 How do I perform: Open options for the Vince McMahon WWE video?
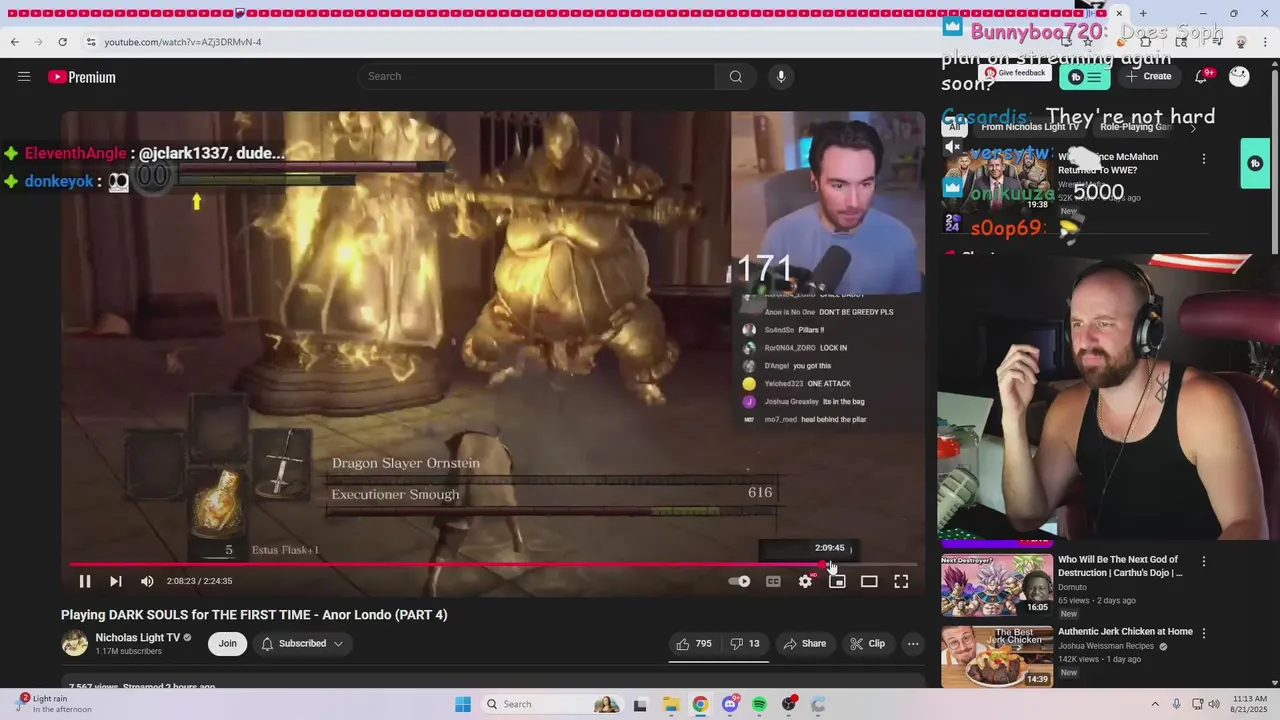1204,159
